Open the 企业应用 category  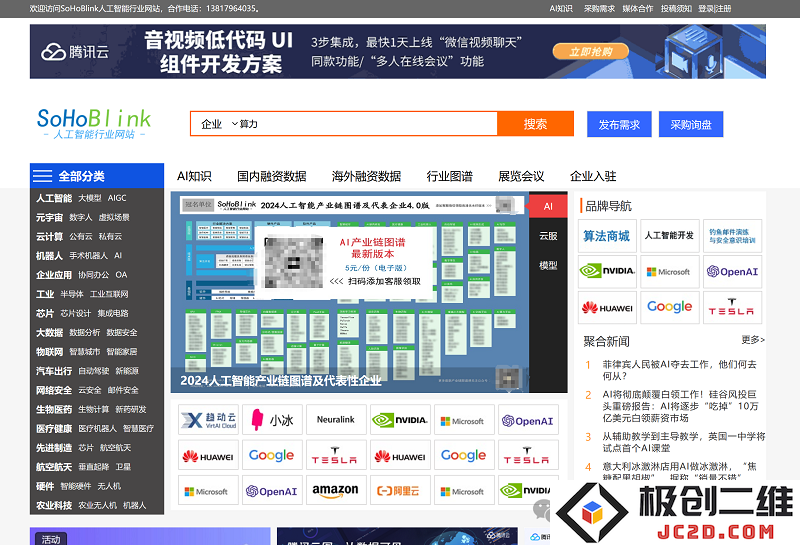(54, 275)
